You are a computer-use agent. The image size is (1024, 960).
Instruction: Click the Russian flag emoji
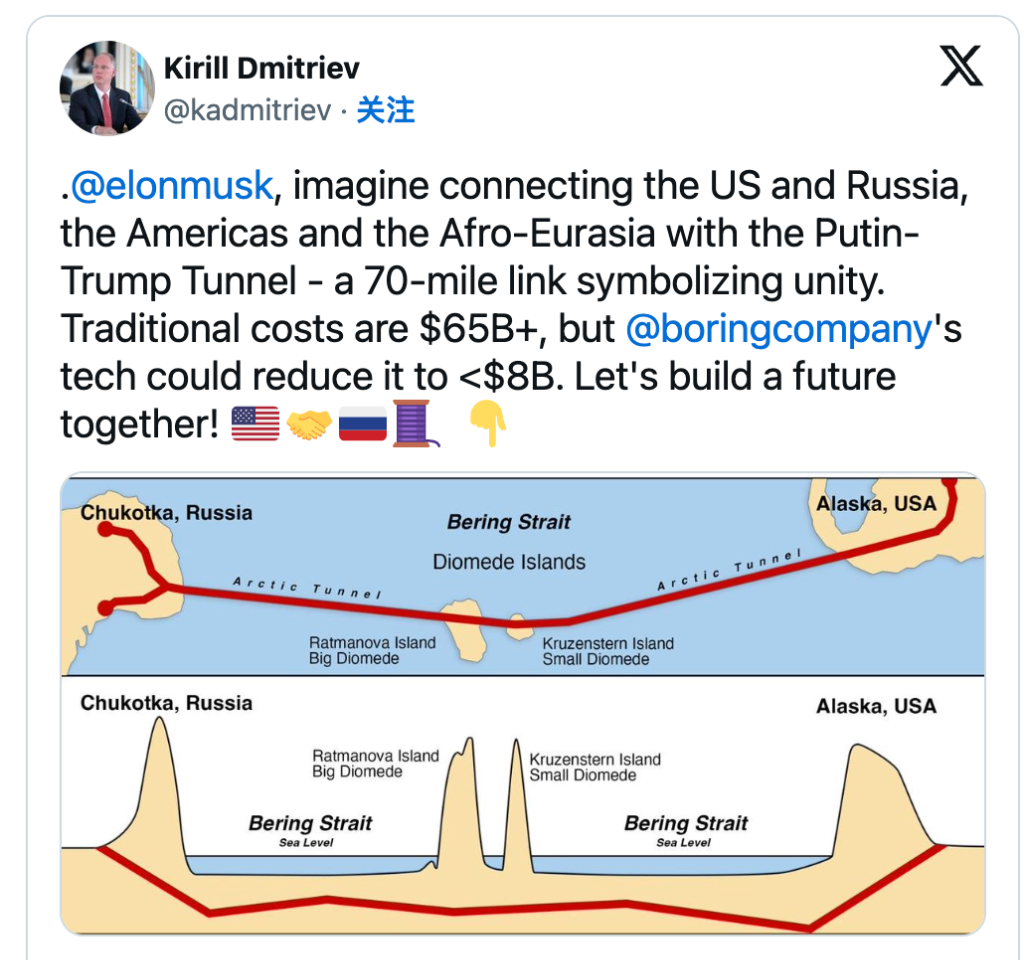pyautogui.click(x=362, y=425)
